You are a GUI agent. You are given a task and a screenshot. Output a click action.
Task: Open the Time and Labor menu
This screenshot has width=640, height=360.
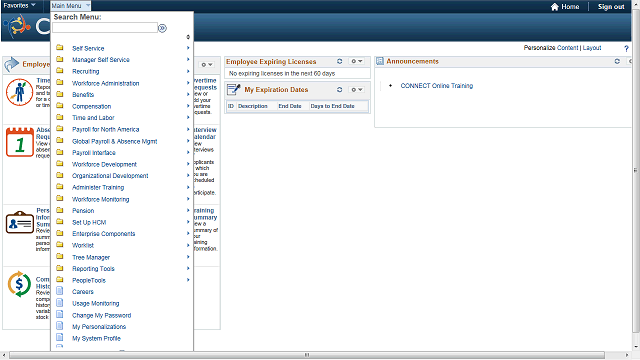93,118
